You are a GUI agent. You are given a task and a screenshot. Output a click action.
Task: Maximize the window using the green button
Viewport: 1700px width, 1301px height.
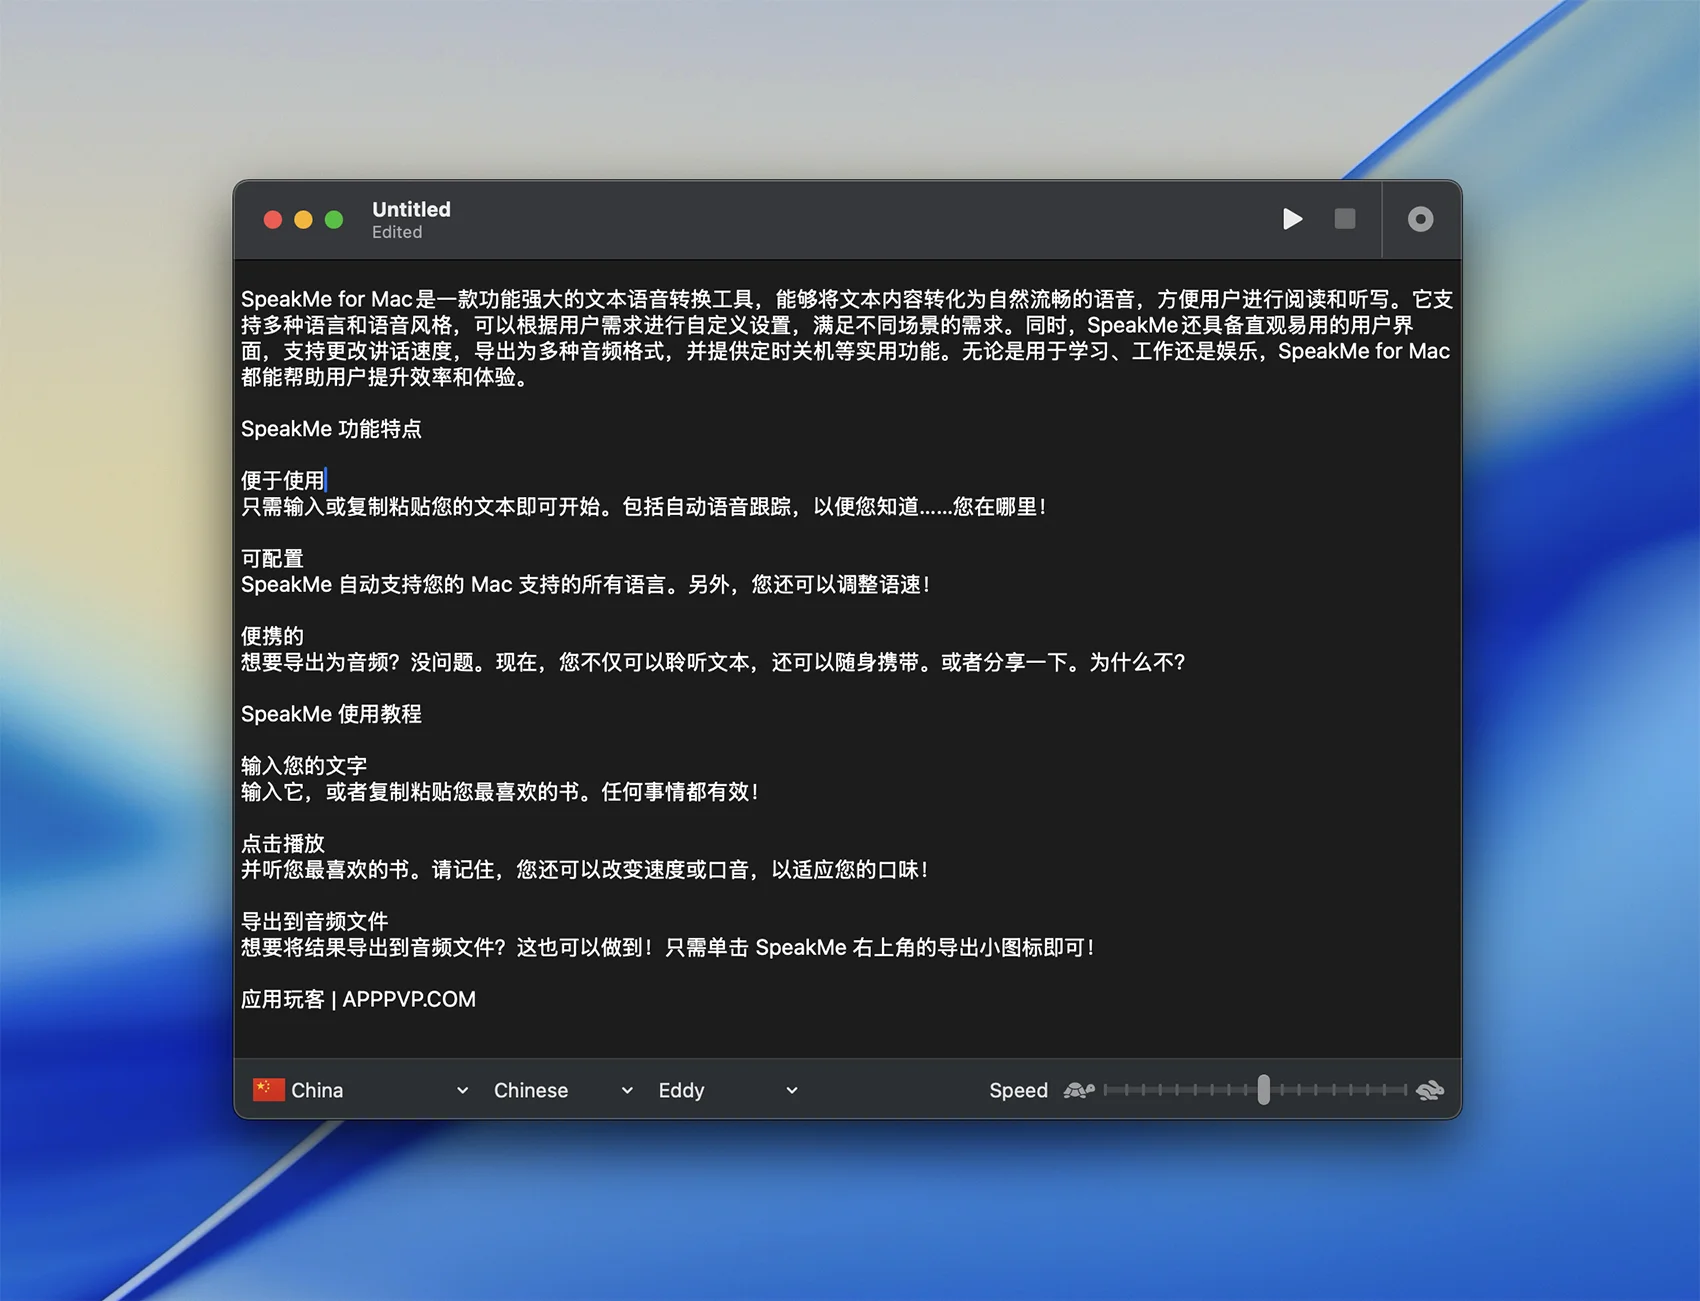[334, 220]
